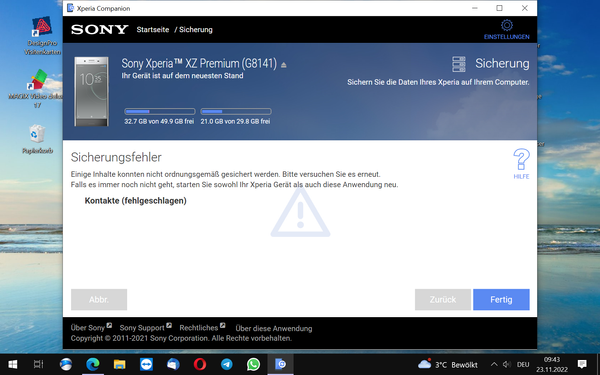Click the internal storage bar 32.7 GB
The height and width of the screenshot is (375, 600).
point(160,111)
